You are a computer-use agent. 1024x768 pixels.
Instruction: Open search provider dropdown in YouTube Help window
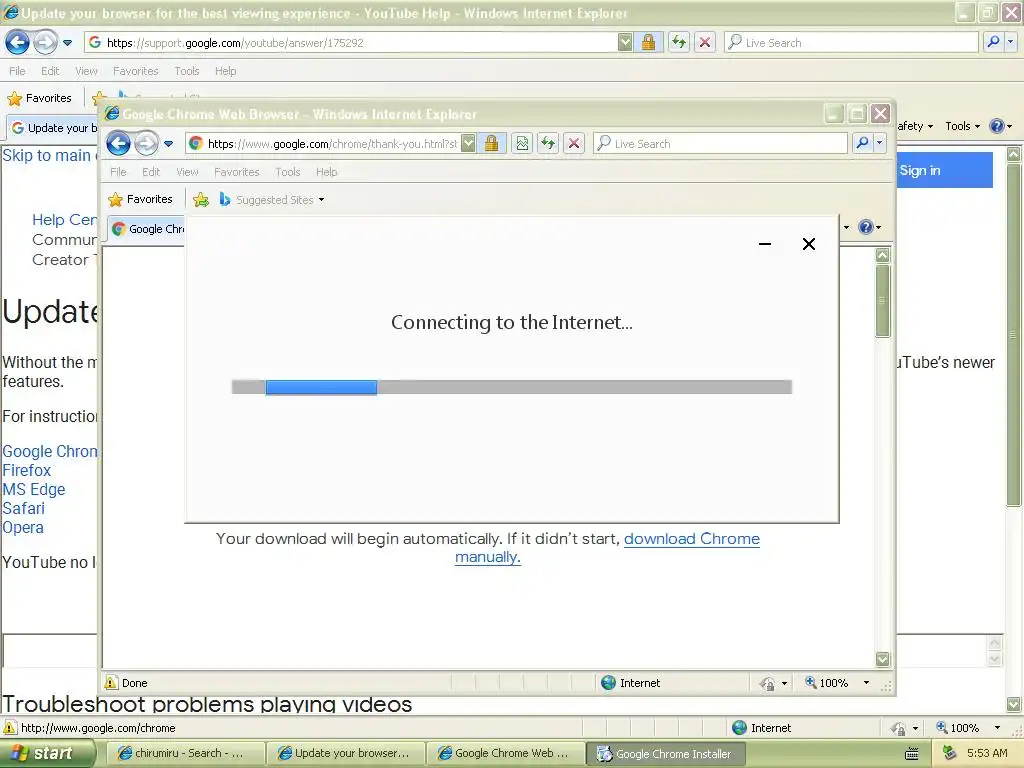[1010, 42]
